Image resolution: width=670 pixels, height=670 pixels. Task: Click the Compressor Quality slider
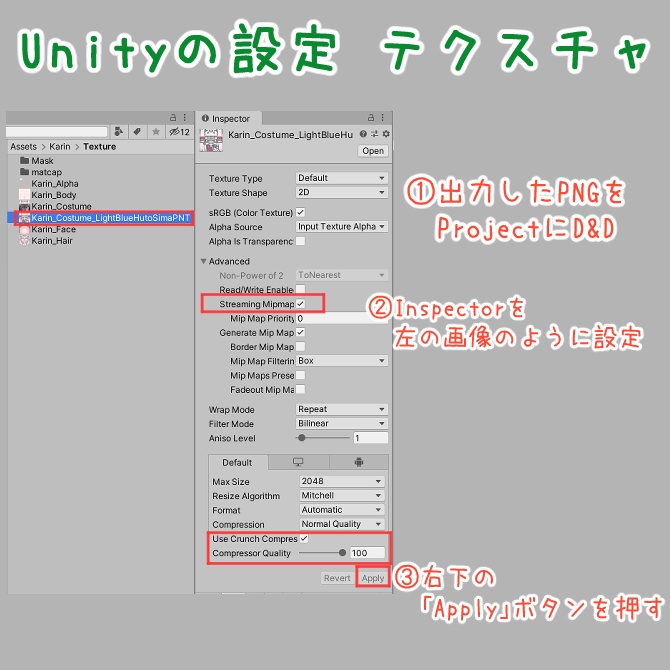[x=323, y=553]
